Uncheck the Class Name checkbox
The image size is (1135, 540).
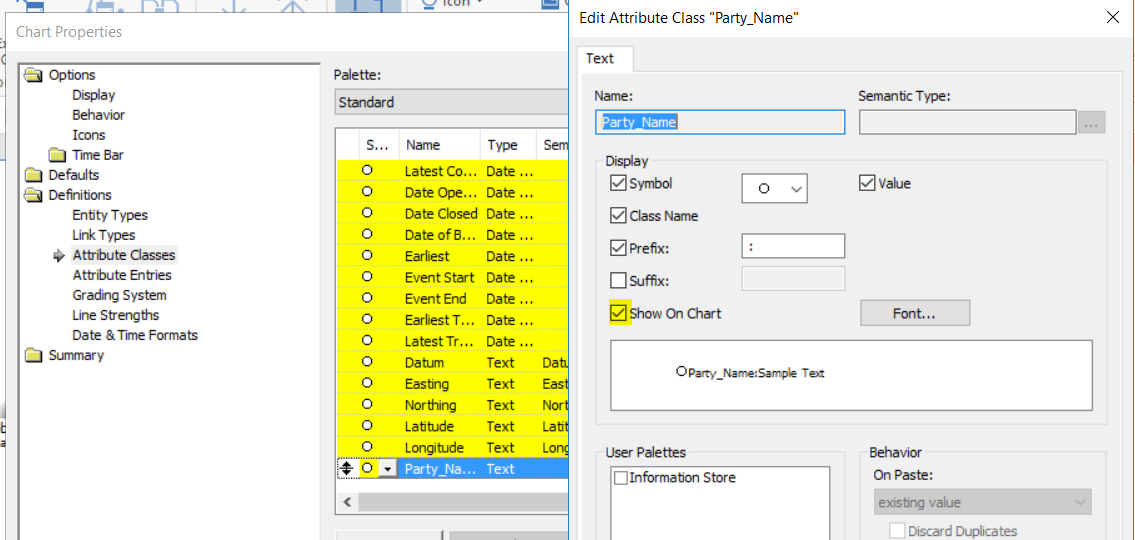point(618,215)
